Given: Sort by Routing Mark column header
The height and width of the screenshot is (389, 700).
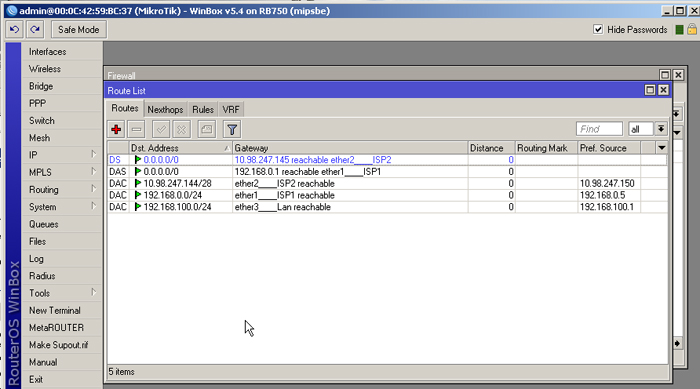Looking at the screenshot, I should 546,148.
